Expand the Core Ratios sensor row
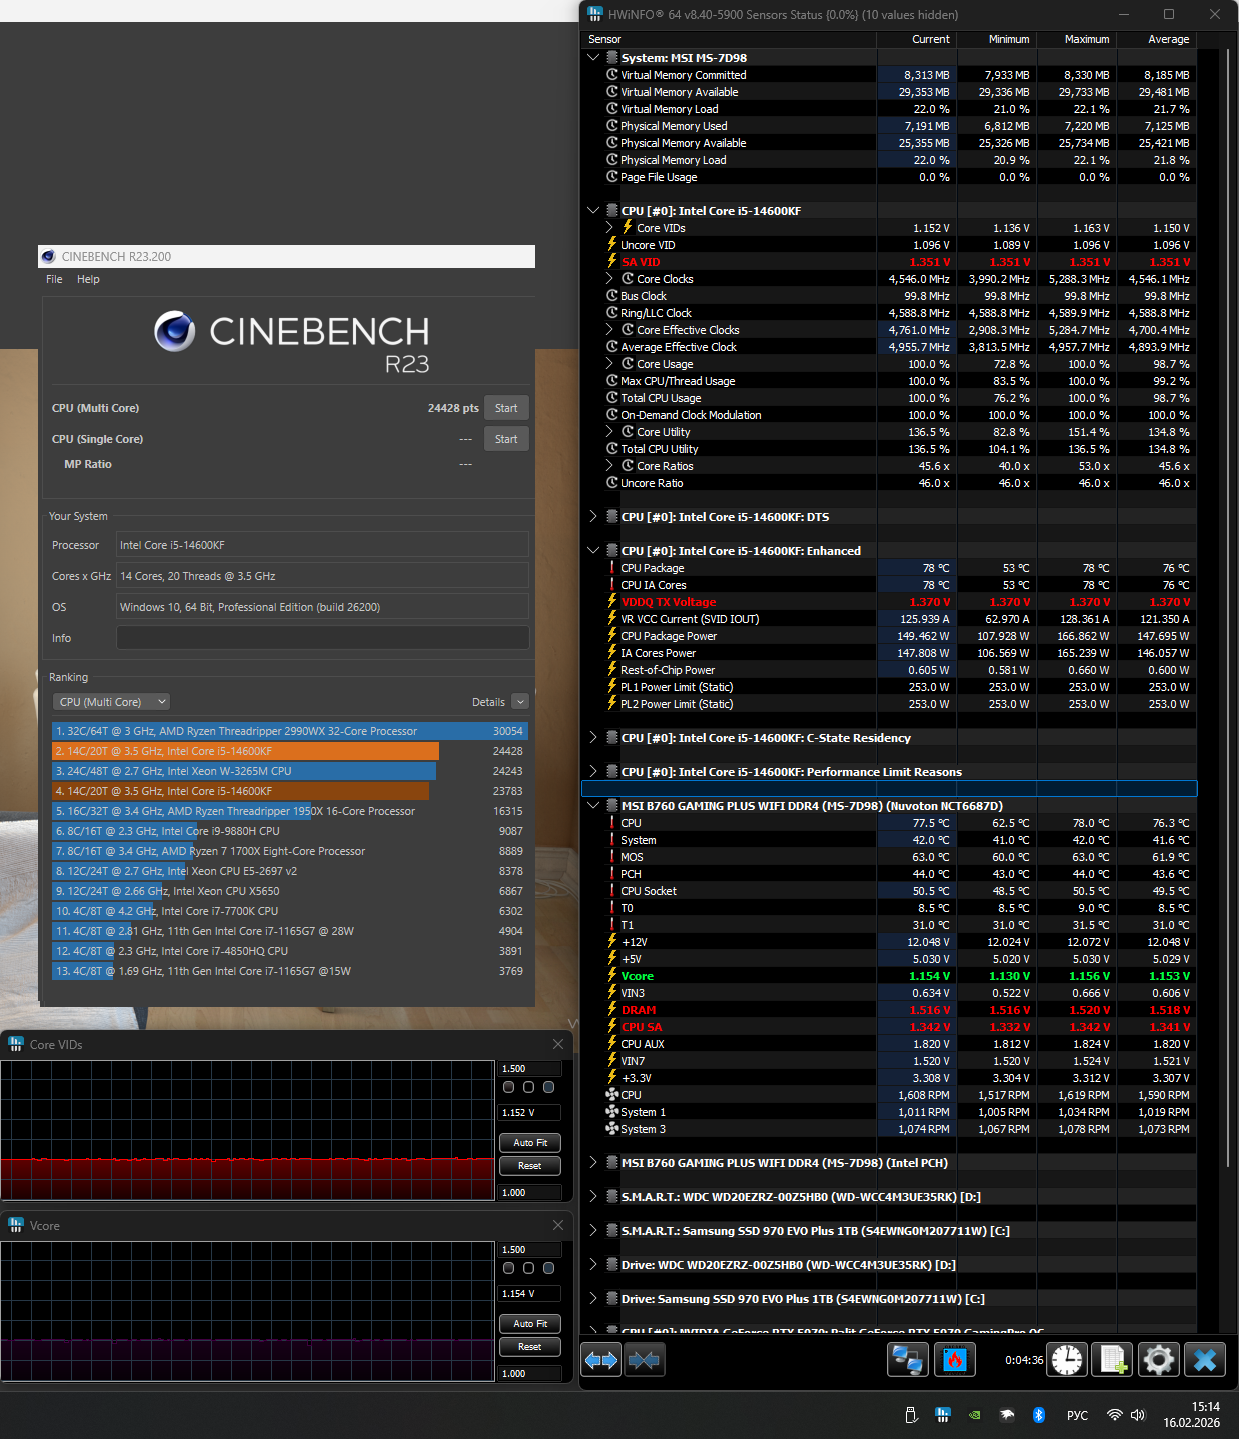 pyautogui.click(x=609, y=466)
